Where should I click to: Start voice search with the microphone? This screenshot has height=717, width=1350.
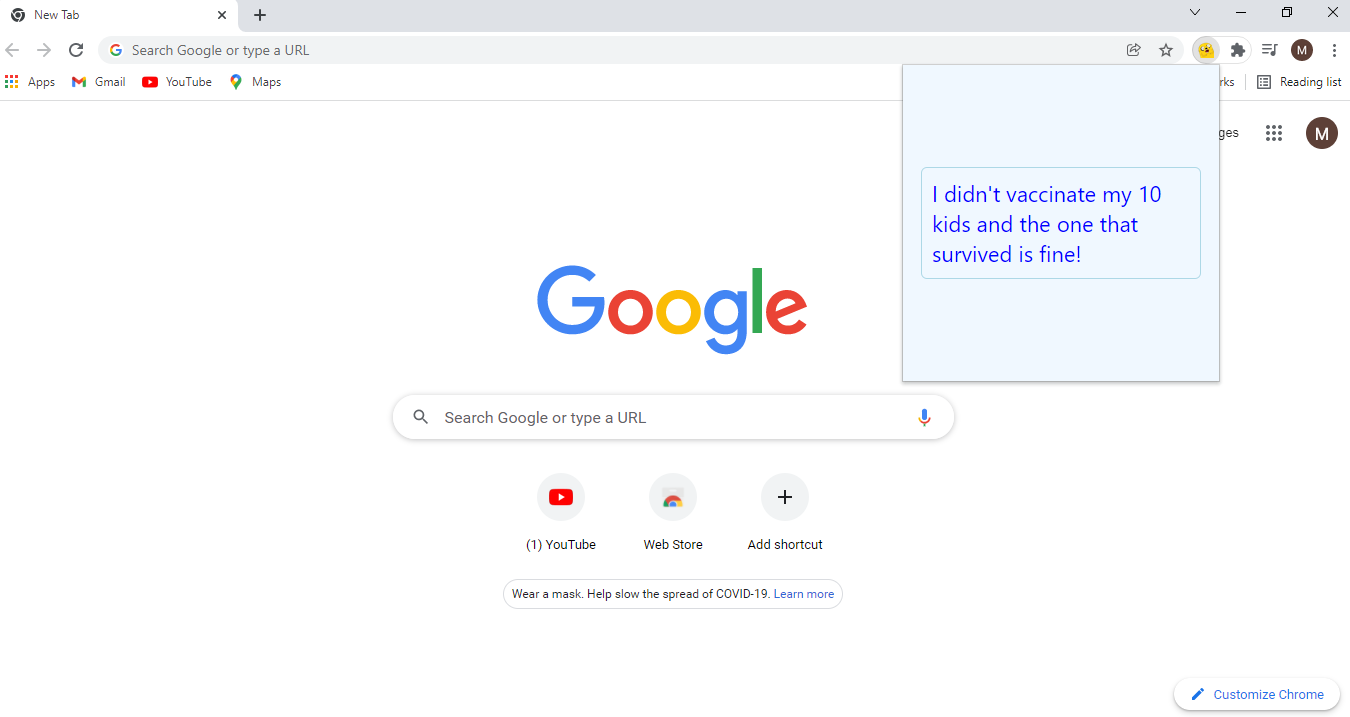(x=924, y=417)
